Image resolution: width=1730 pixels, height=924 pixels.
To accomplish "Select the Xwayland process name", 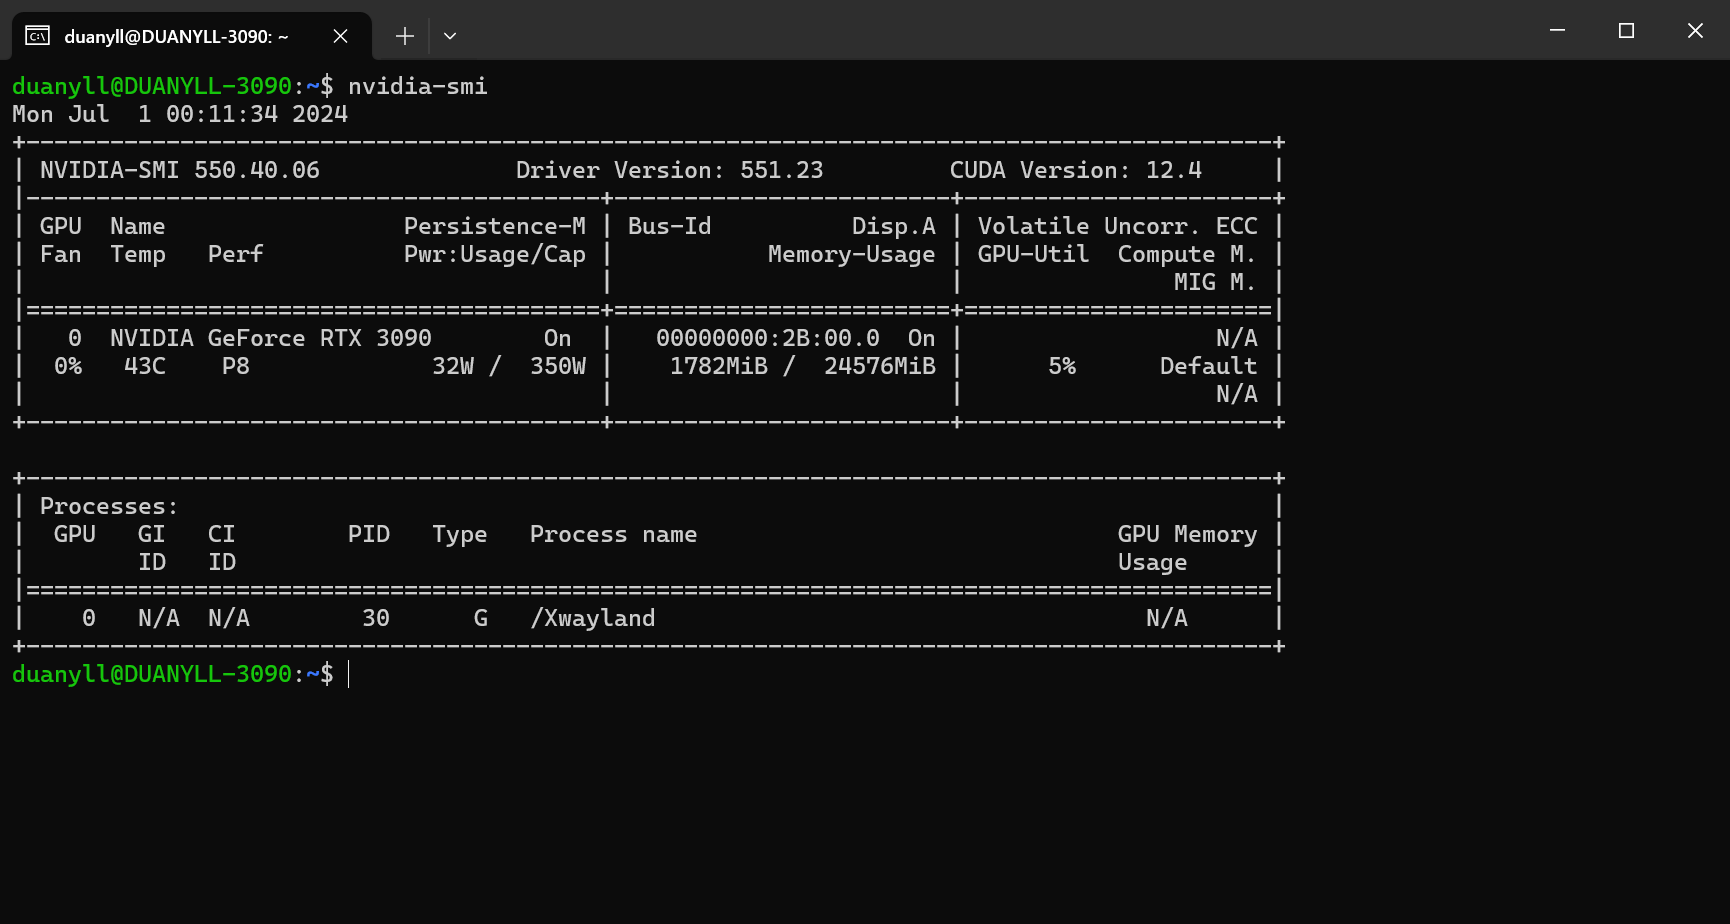I will point(593,618).
